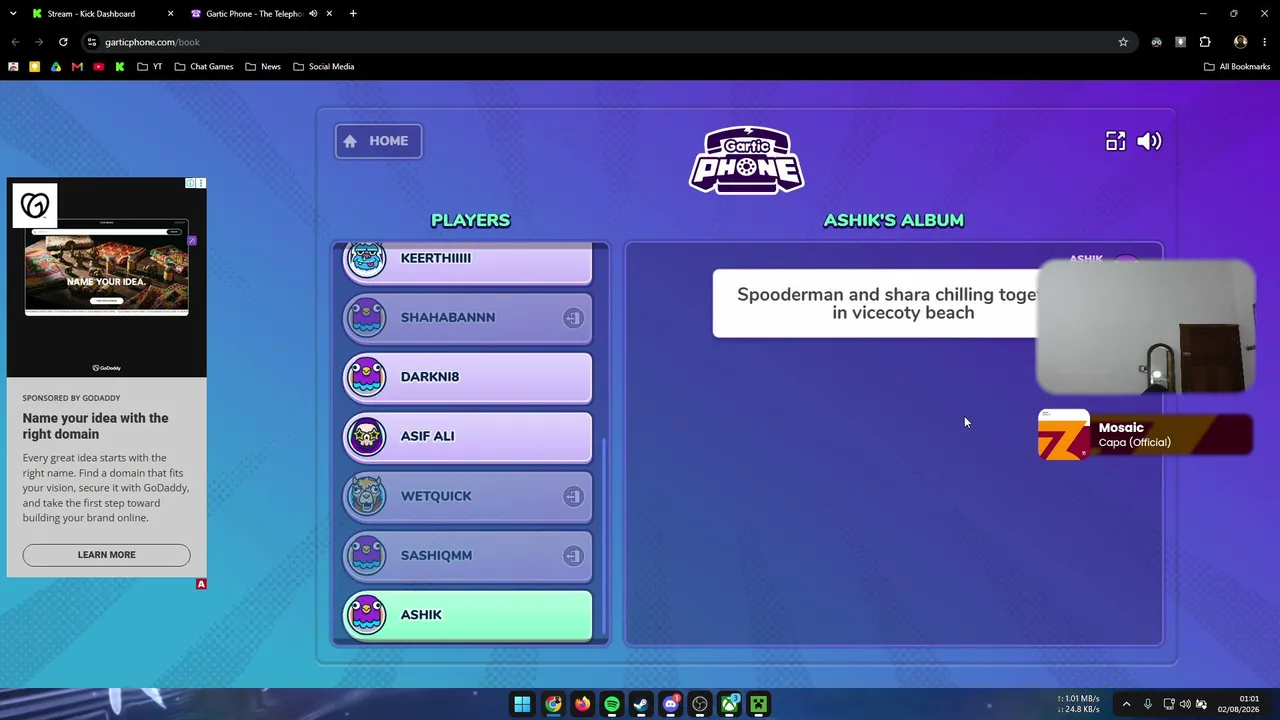Screen dimensions: 1280x720
Task: Click LEARN MORE in the GoDaddy ad
Action: coord(106,555)
